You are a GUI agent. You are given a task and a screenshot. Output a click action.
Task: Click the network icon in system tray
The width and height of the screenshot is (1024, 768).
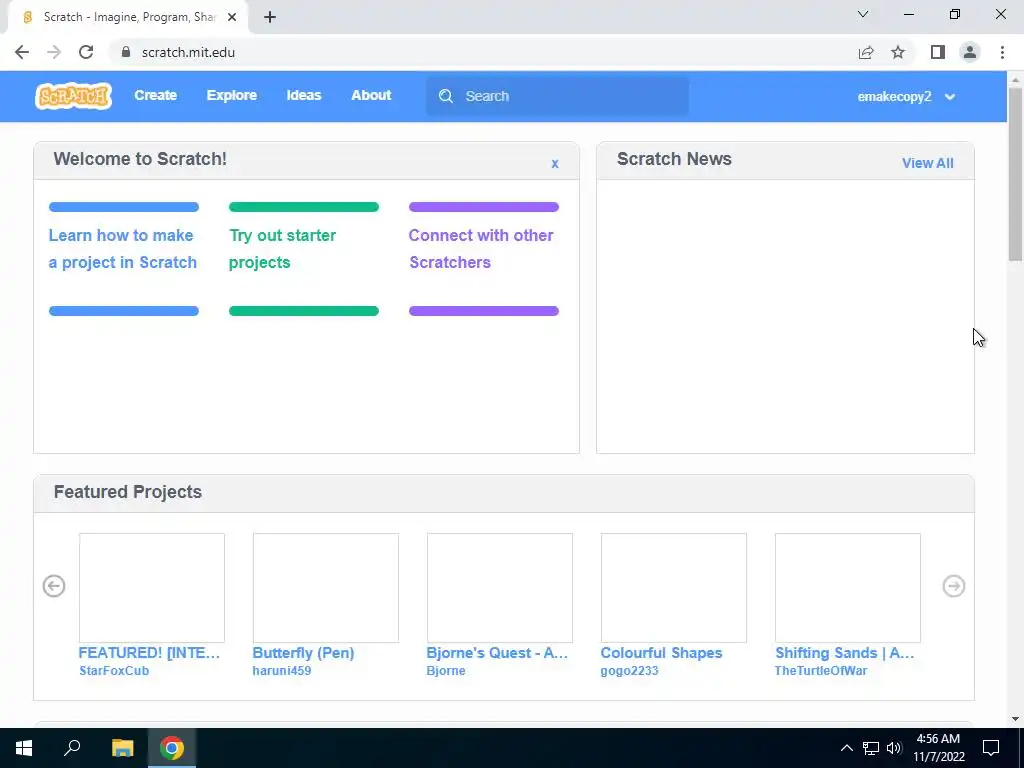coord(871,748)
